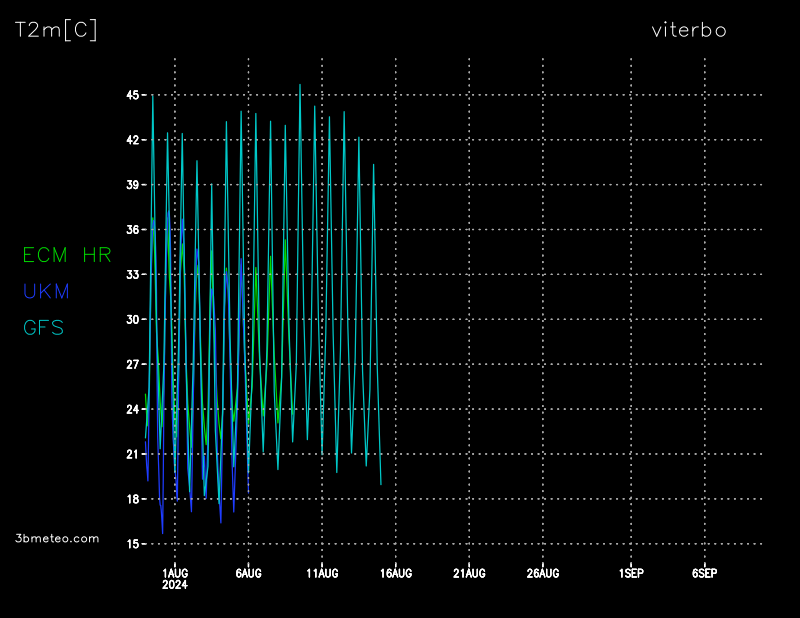The width and height of the screenshot is (800, 618).
Task: Open the 3bmeteo.com watermark link
Action: click(58, 538)
